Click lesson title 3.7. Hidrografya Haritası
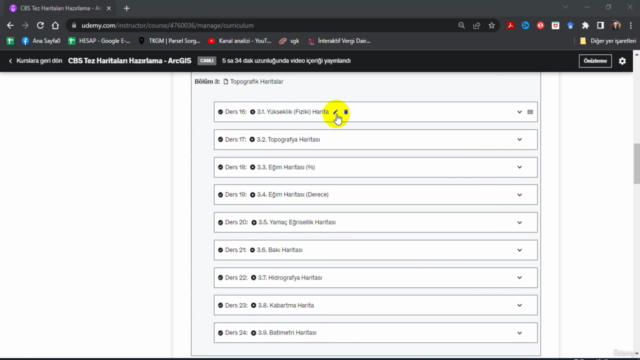The width and height of the screenshot is (640, 360). [289, 278]
